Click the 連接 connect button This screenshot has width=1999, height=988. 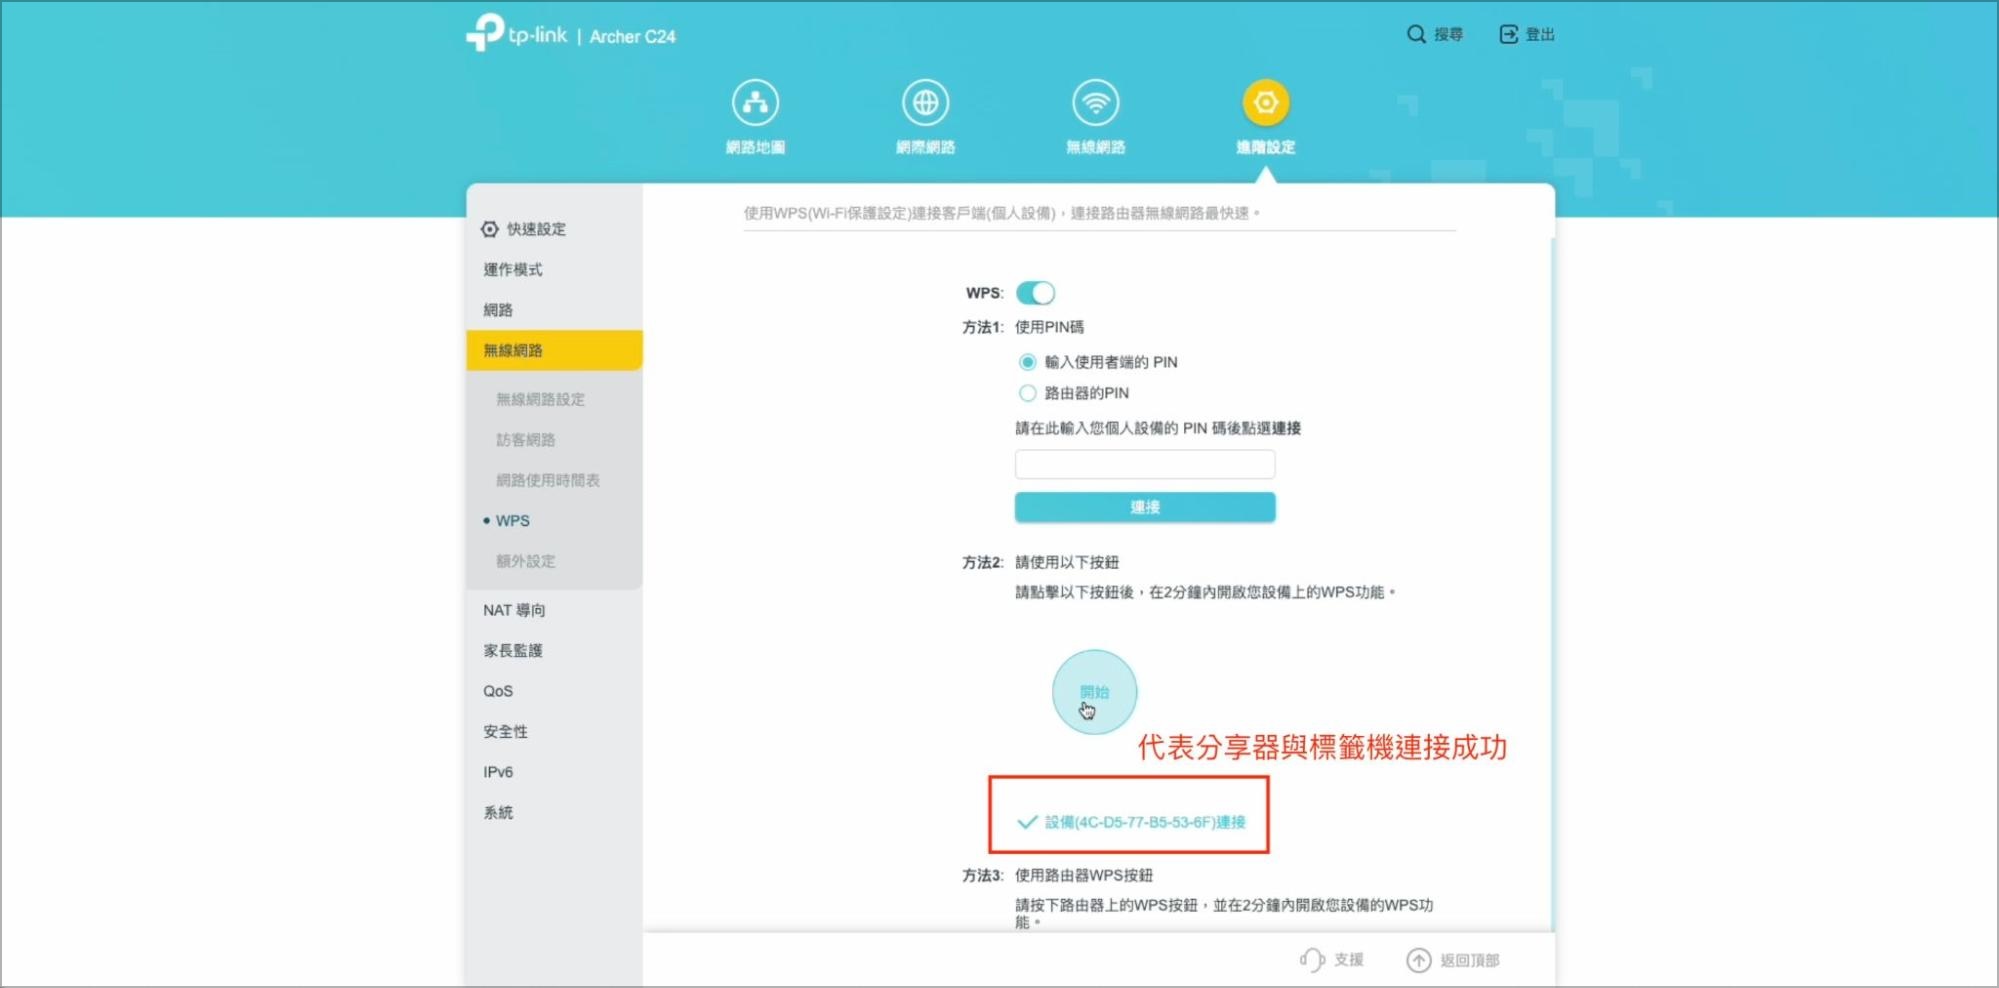pyautogui.click(x=1145, y=507)
